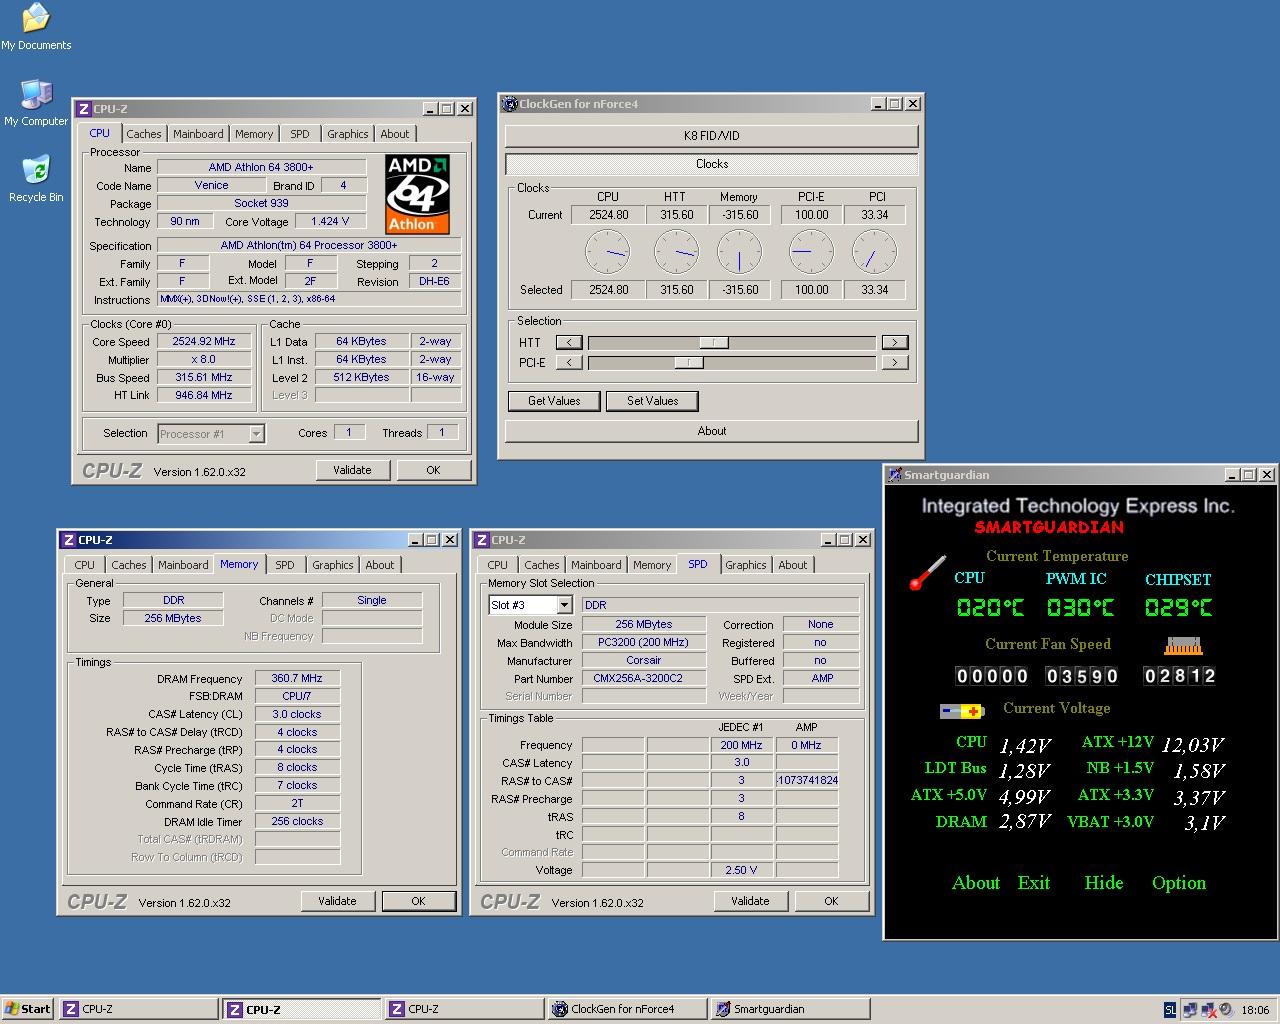
Task: Click HTT slider right arrow
Action: click(x=894, y=342)
